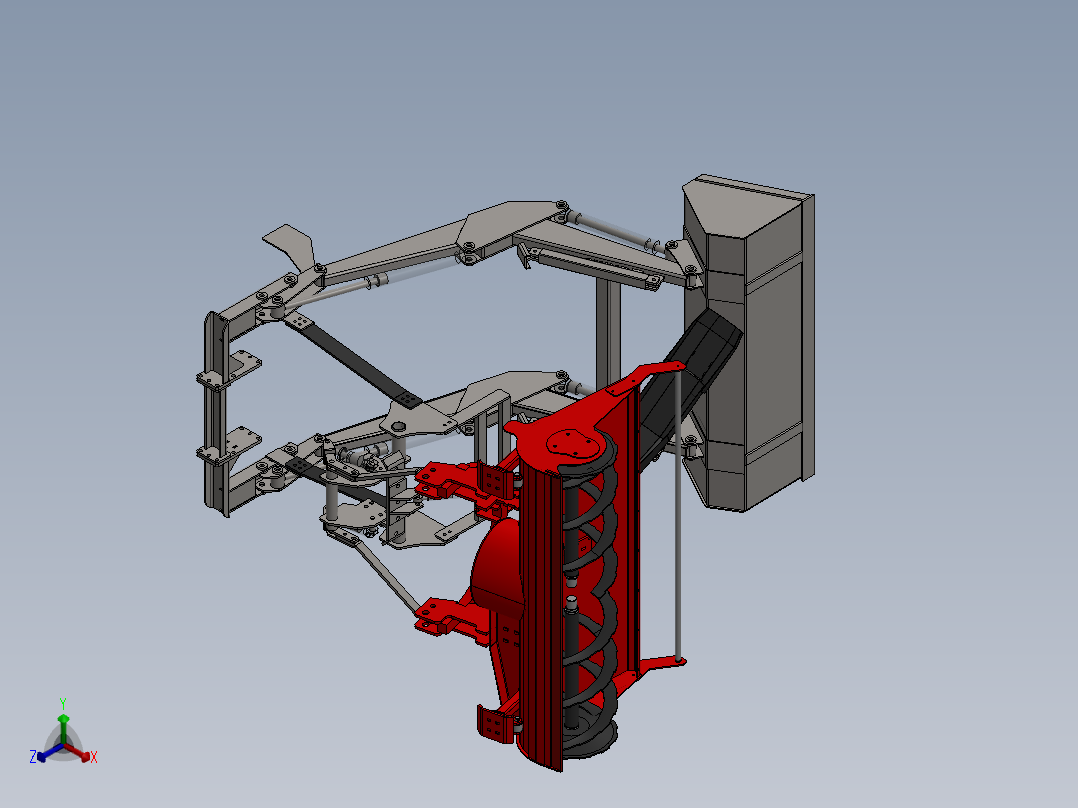Click the X axis label
Screen dimensions: 1078x808
(x=94, y=757)
